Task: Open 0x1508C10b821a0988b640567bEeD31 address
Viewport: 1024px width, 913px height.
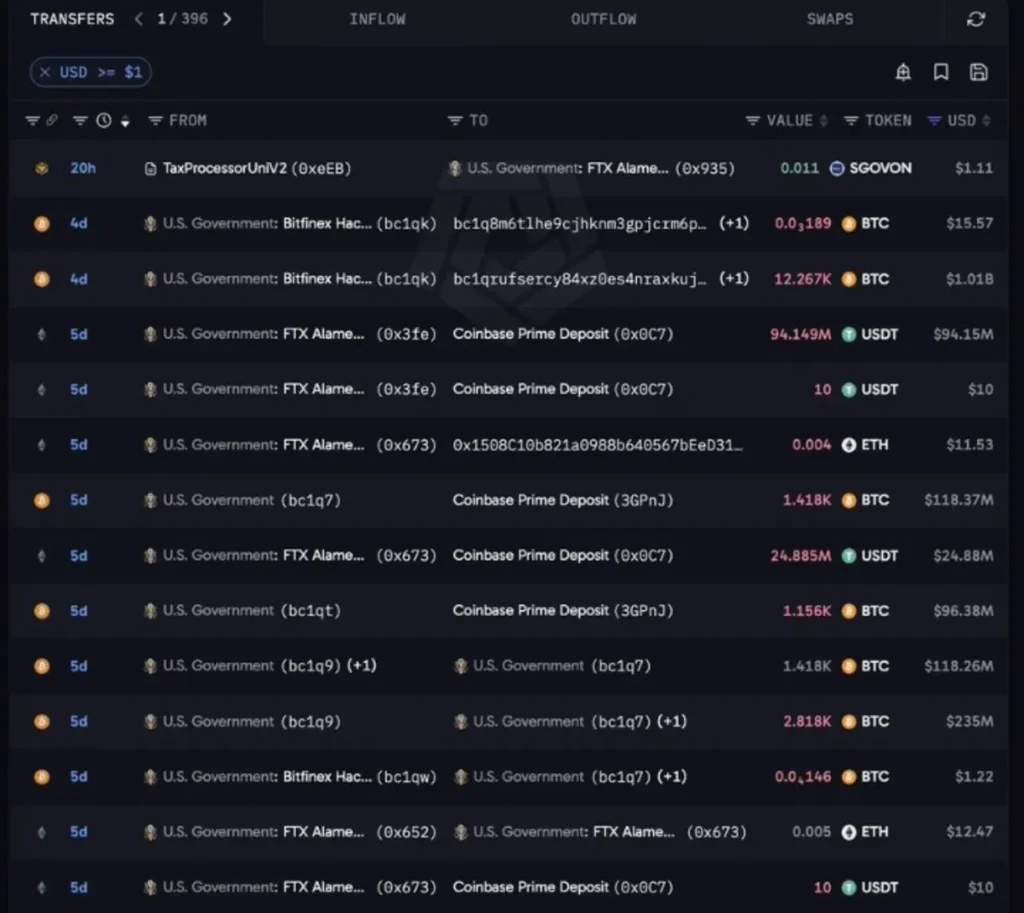Action: [x=598, y=445]
